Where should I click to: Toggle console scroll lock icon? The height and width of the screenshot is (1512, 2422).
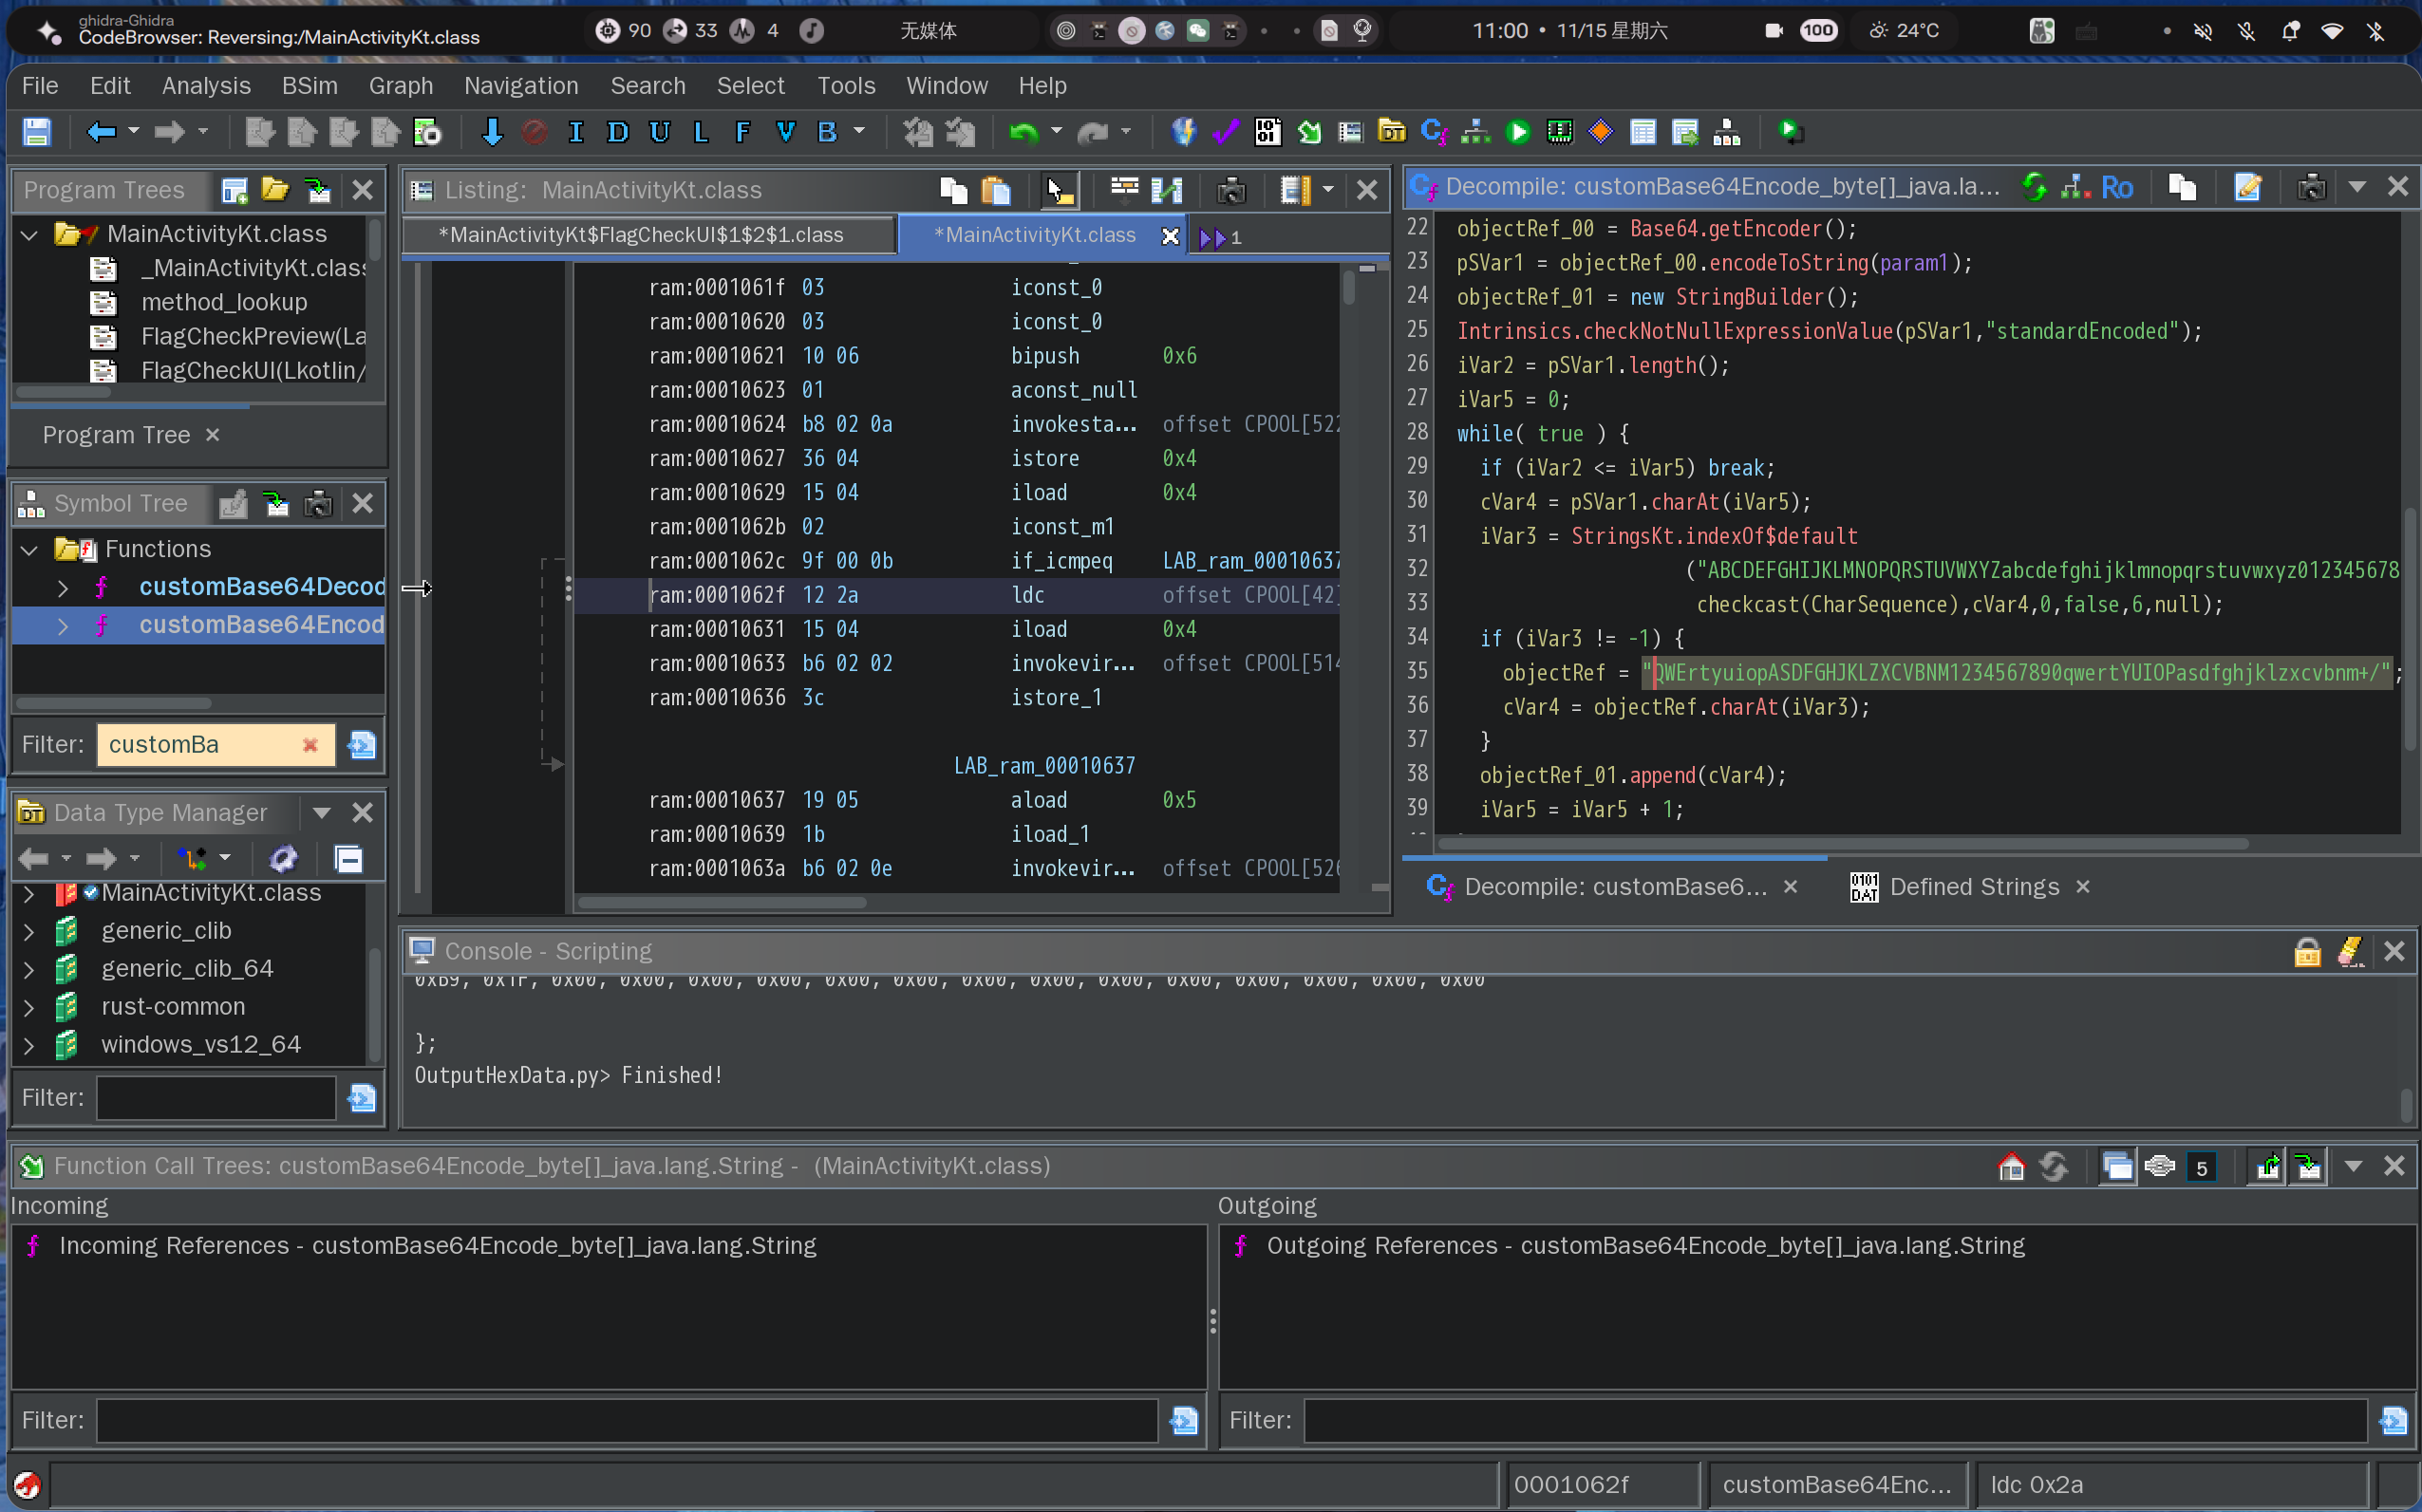click(x=2306, y=951)
